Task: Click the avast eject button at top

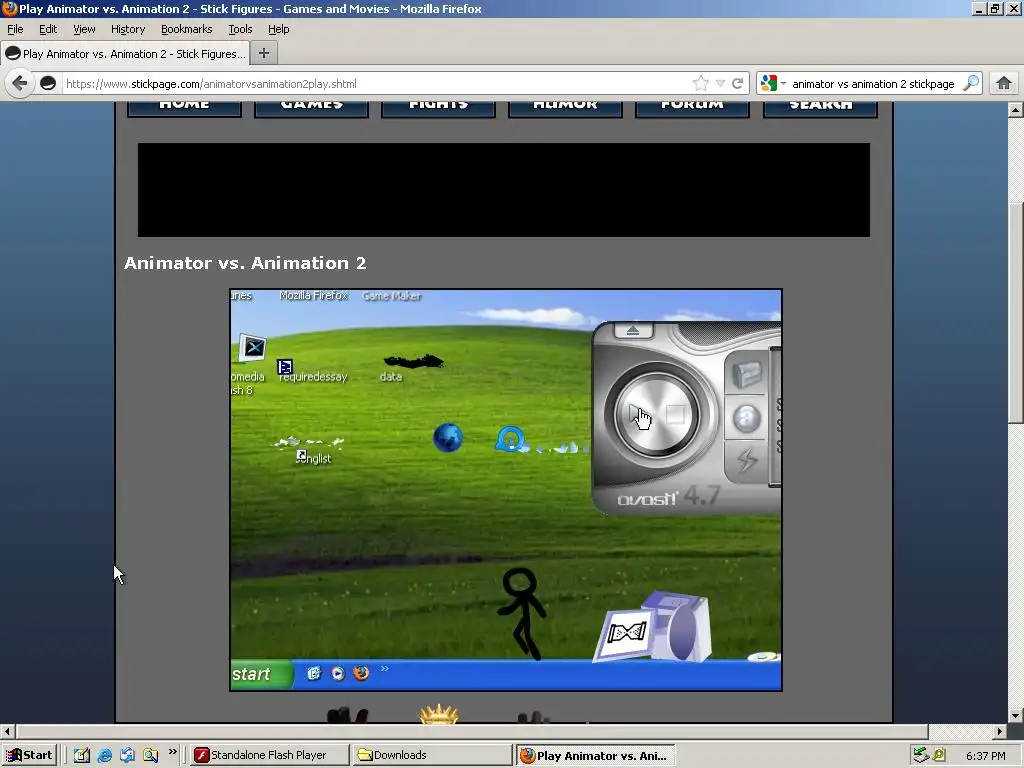Action: (x=633, y=330)
